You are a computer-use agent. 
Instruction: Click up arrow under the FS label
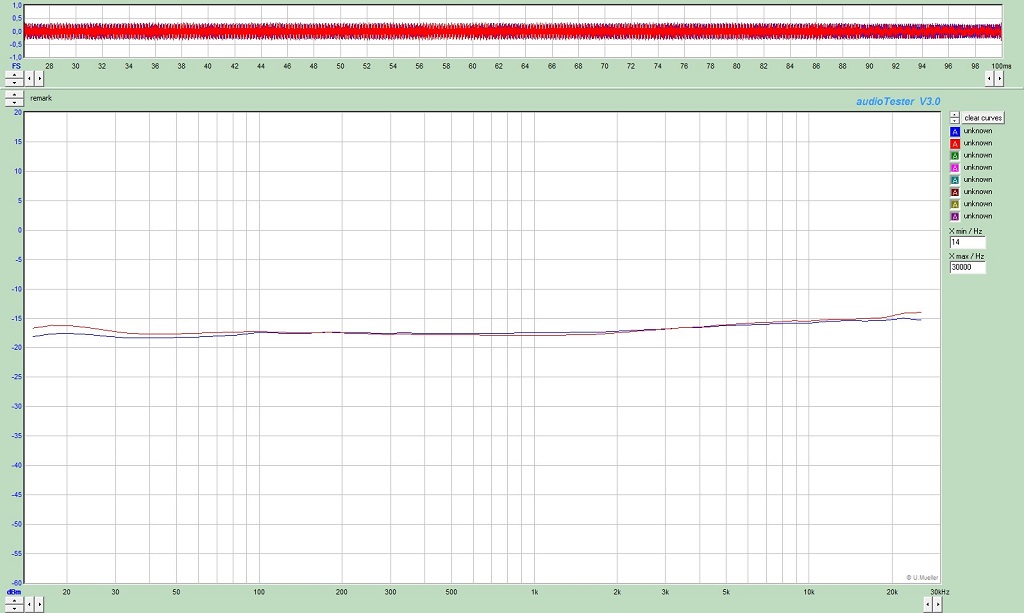[x=14, y=73]
